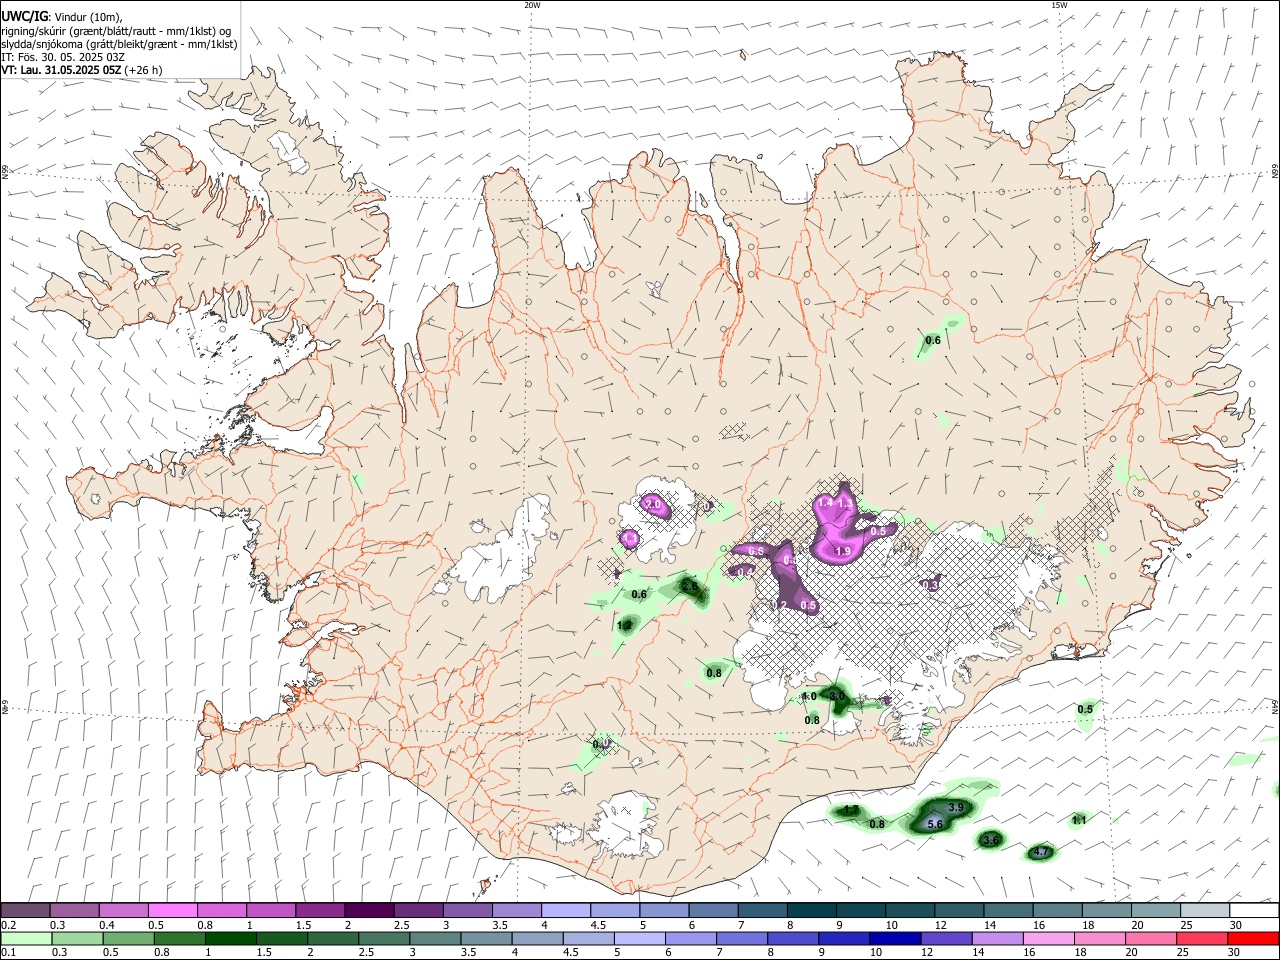Click the white 30 swatch in the snow scale
This screenshot has width=1280, height=960.
pos(1255,911)
